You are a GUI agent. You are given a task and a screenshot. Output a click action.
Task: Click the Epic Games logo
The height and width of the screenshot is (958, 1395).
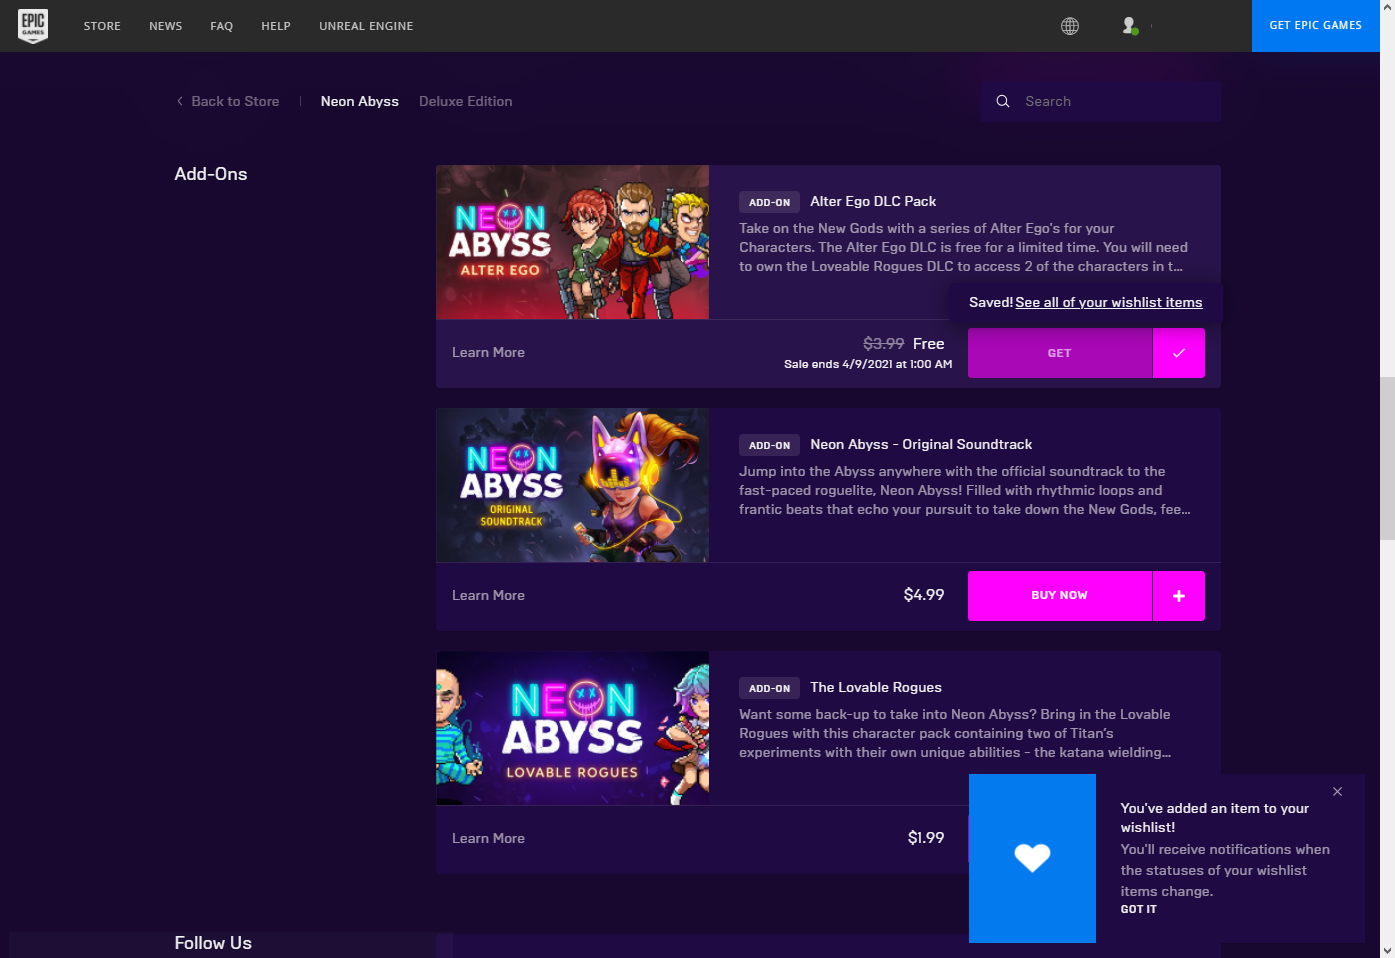(33, 25)
